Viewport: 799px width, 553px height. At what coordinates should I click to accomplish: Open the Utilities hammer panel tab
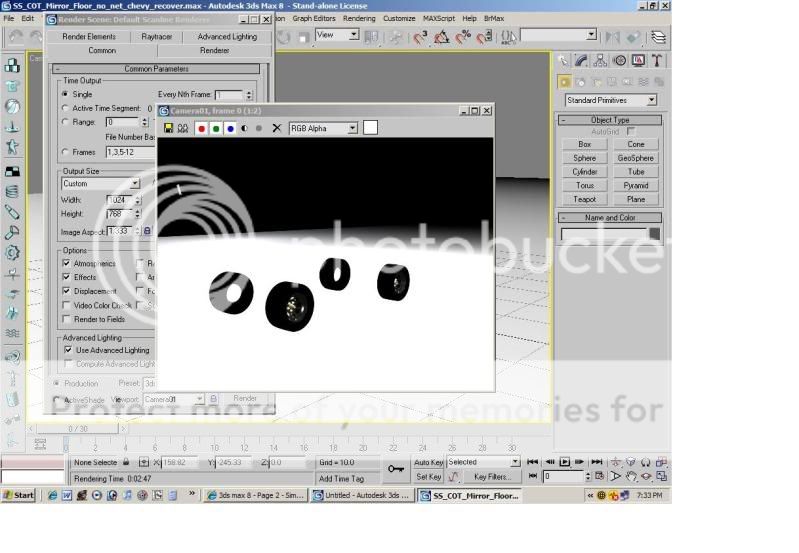click(657, 60)
